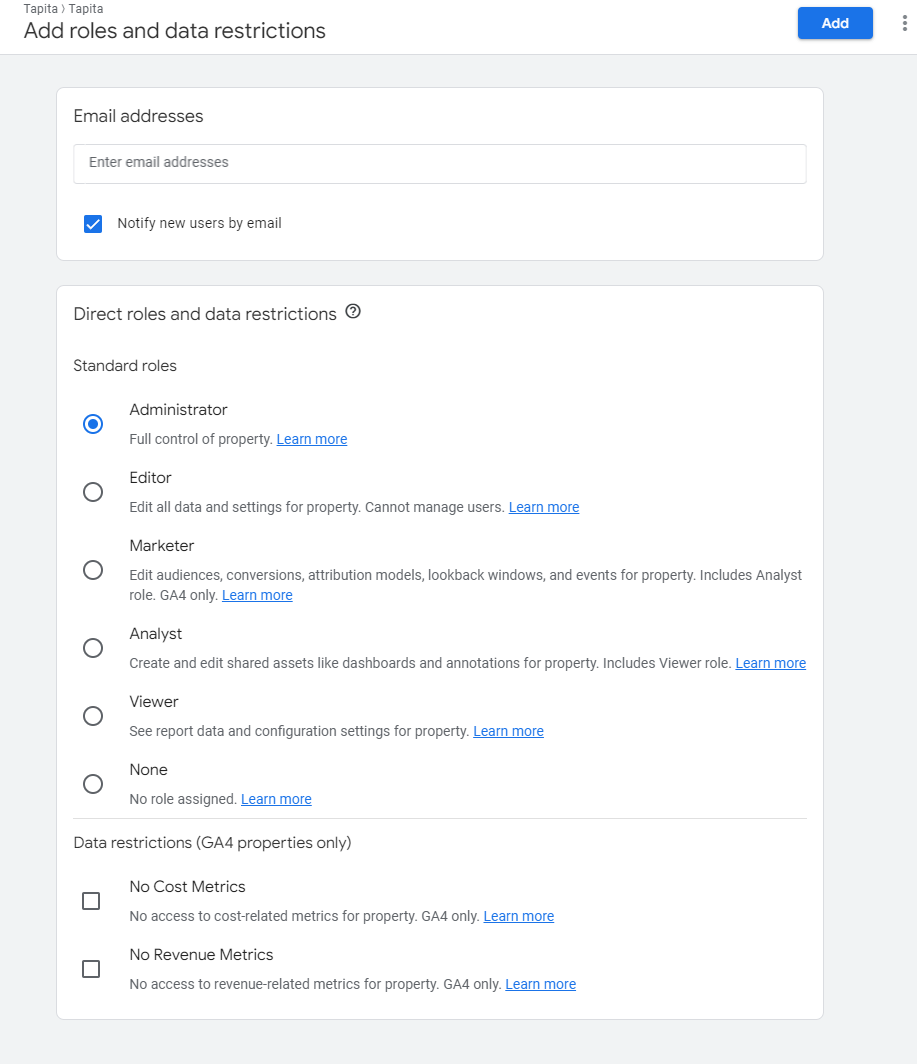
Task: Select the Editor role radio button
Action: pos(93,492)
